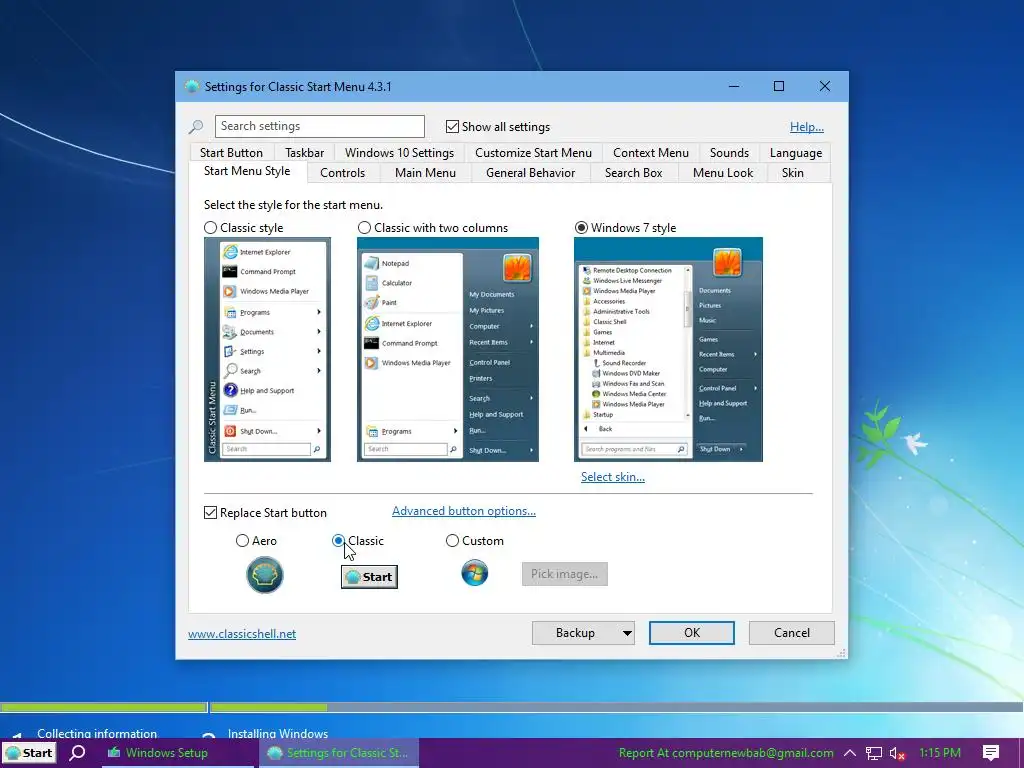Switch to Windows Setup taskbar item
Viewport: 1024px width, 768px height.
176,753
